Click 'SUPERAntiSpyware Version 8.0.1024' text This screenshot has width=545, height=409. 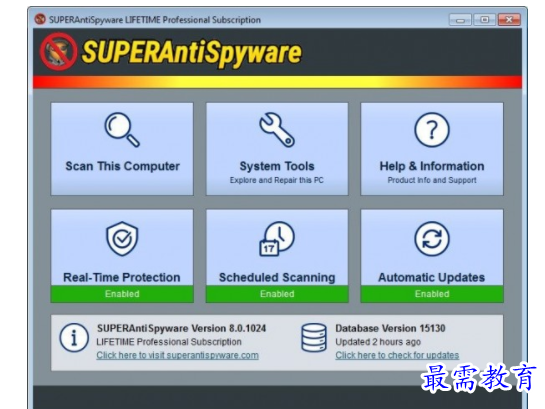(181, 328)
